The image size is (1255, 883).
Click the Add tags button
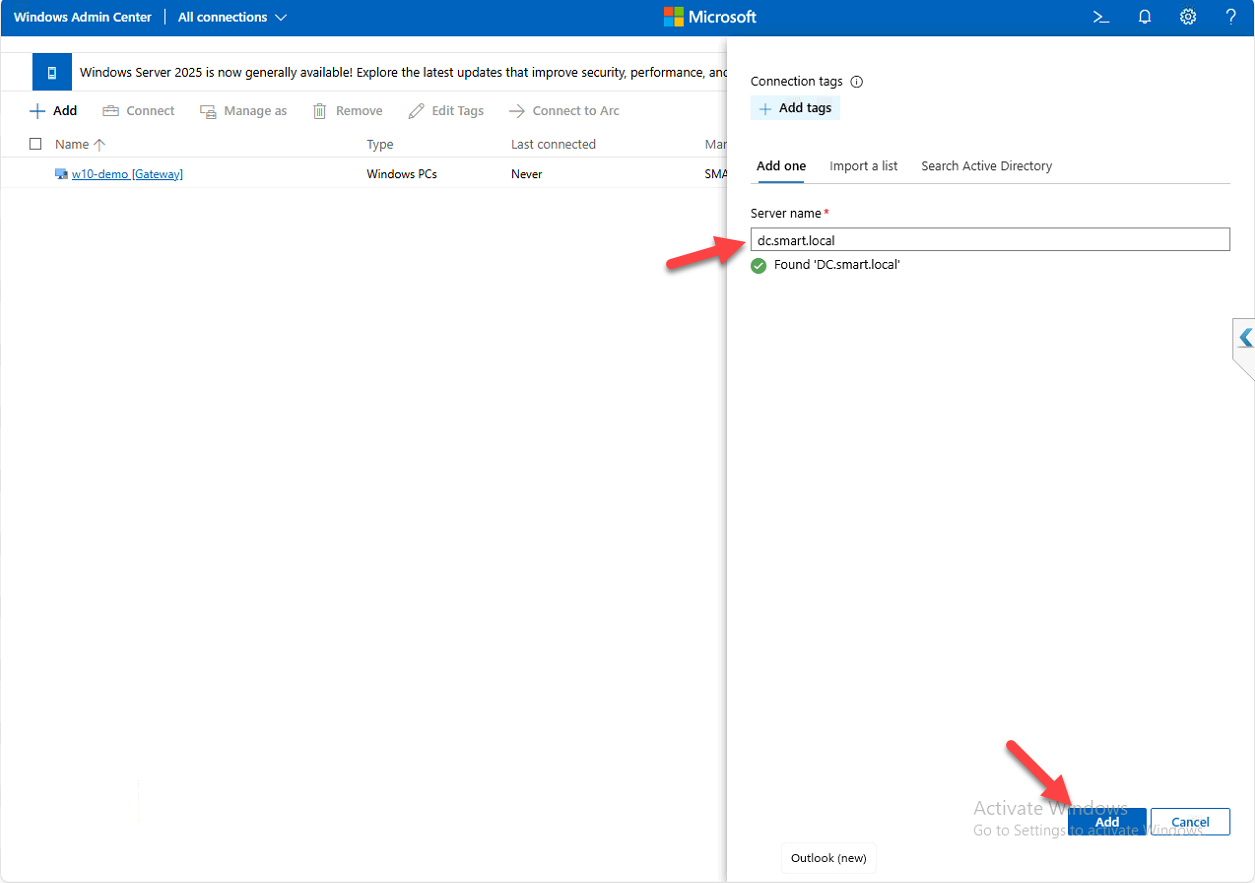[x=795, y=108]
